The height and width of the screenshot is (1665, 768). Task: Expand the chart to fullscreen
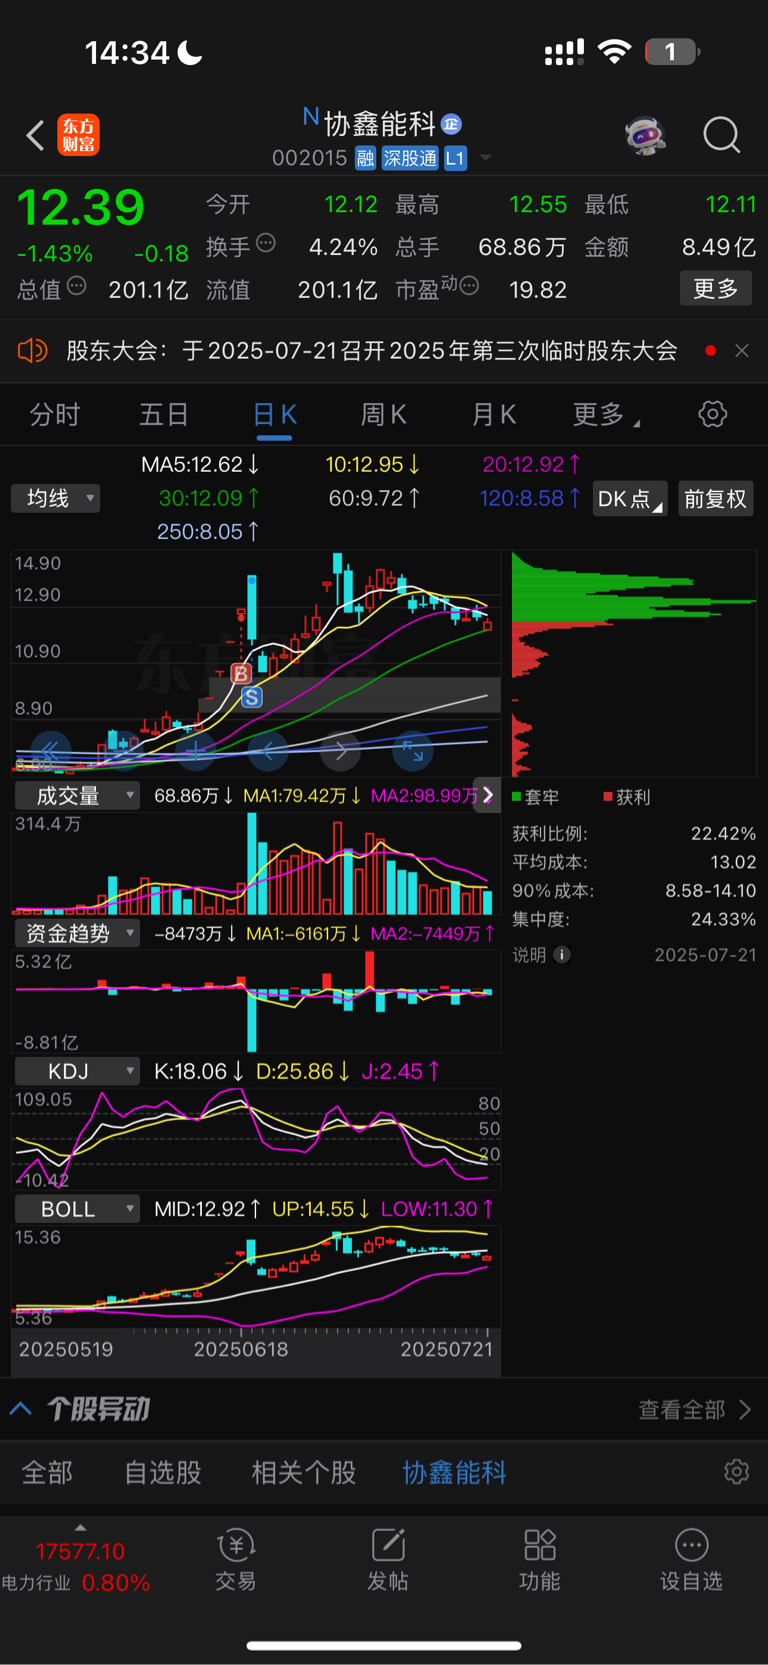[x=413, y=750]
